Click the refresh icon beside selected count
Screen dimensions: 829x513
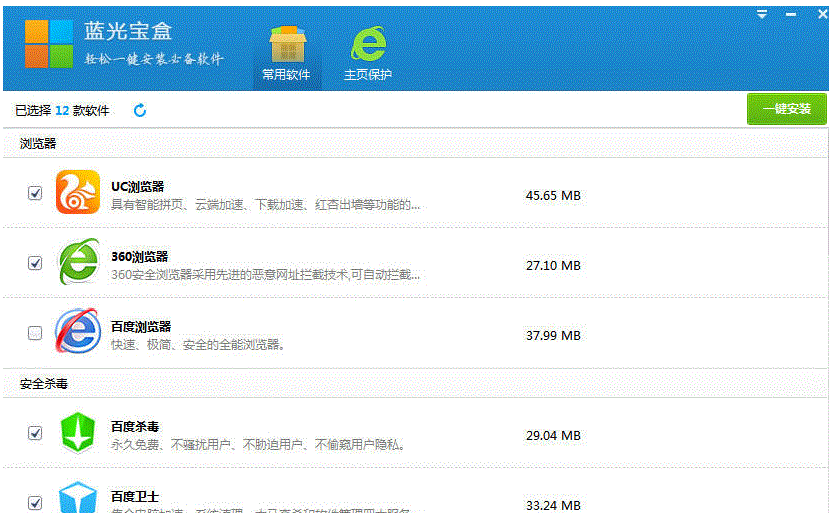pos(140,110)
